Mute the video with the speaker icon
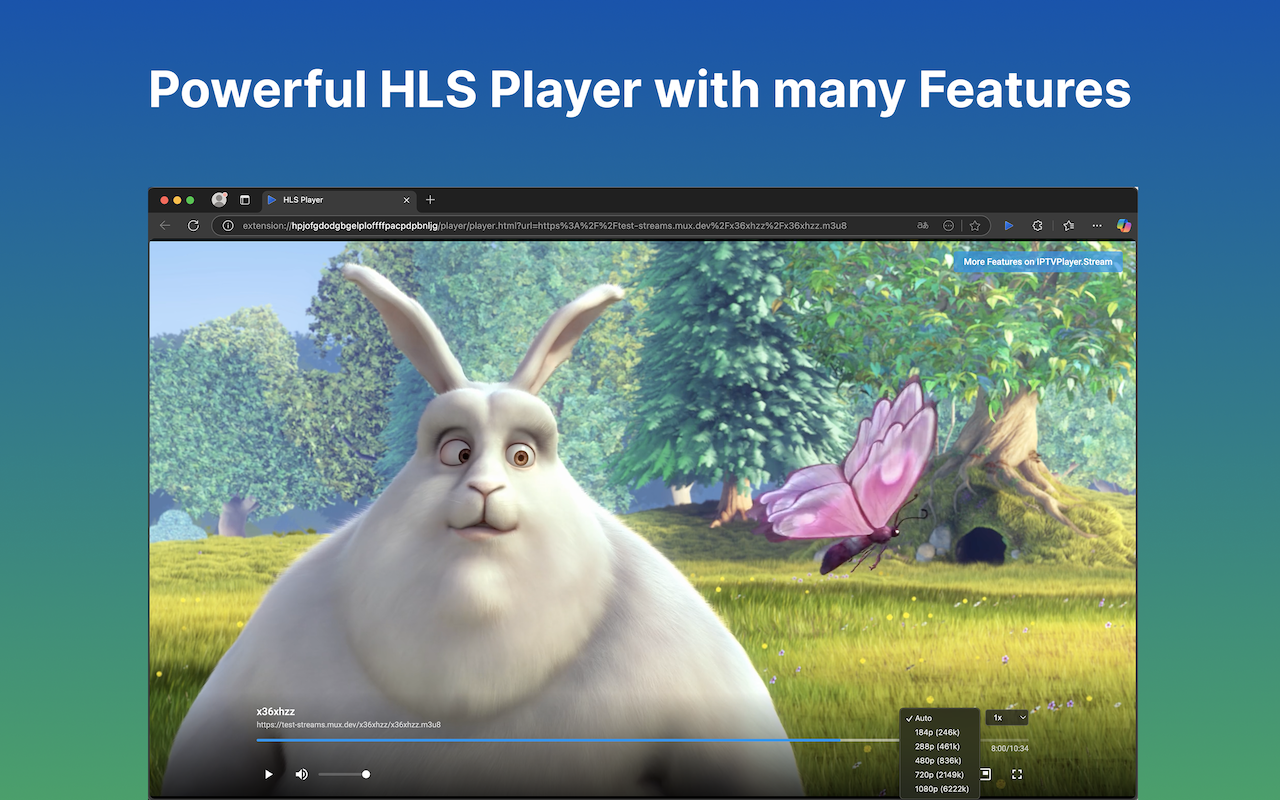 coord(301,774)
